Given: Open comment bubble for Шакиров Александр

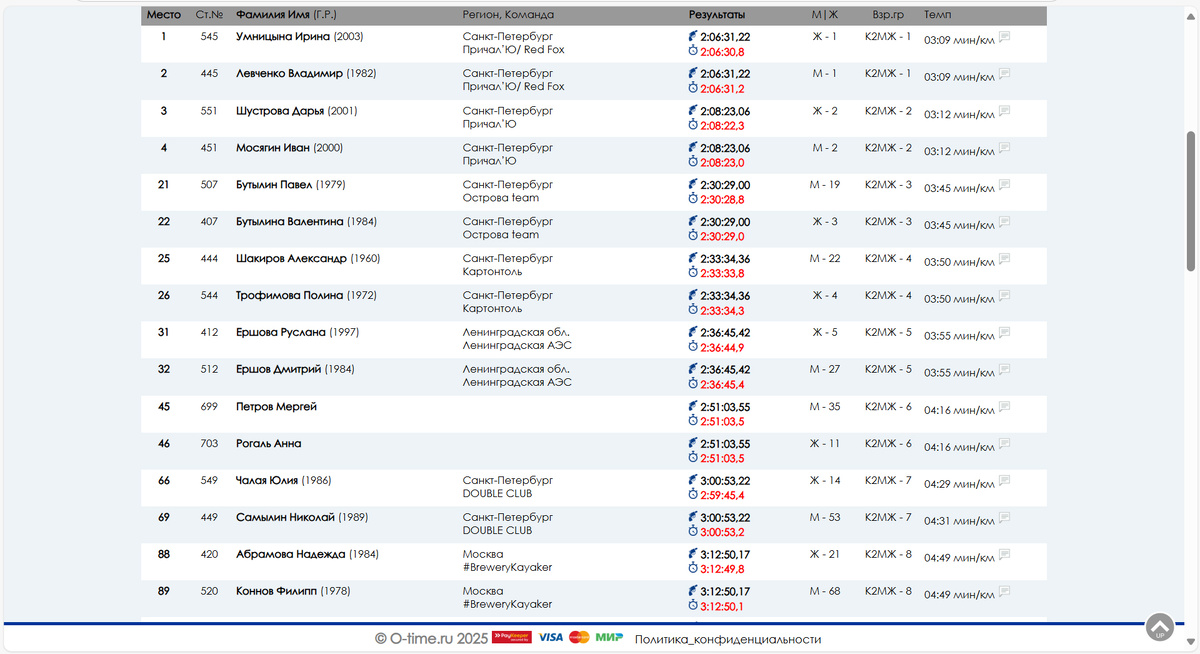Looking at the screenshot, I should click(x=1004, y=259).
